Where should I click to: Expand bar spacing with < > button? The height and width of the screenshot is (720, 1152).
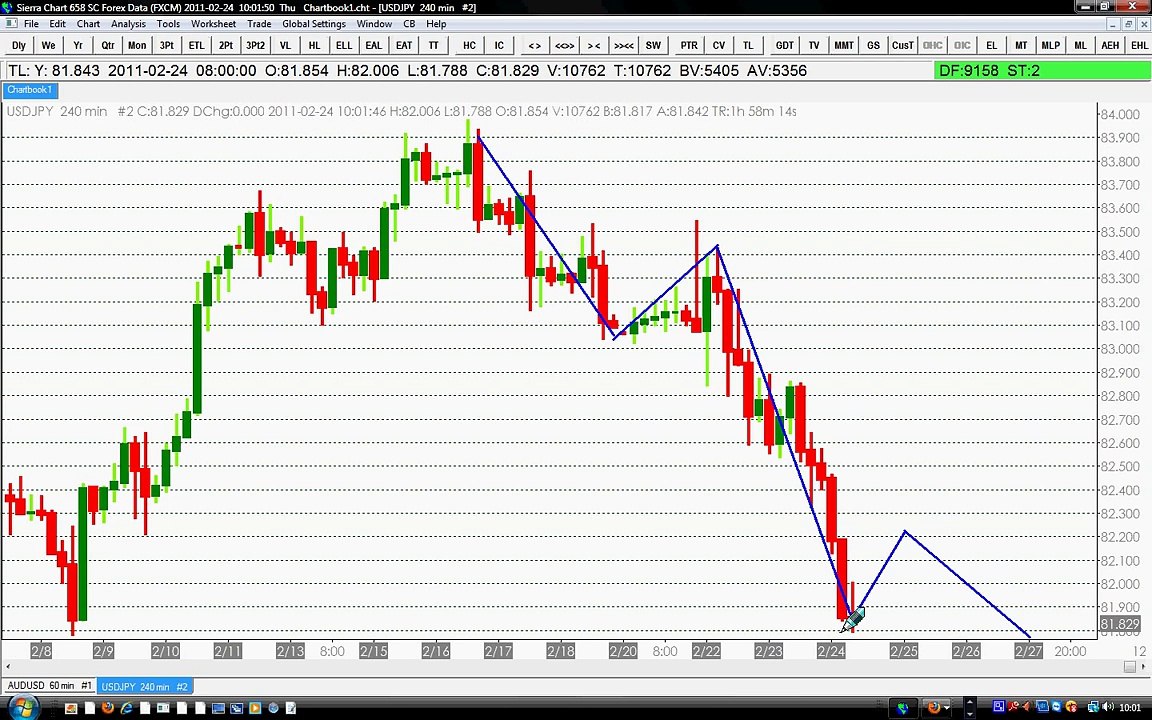pyautogui.click(x=535, y=46)
